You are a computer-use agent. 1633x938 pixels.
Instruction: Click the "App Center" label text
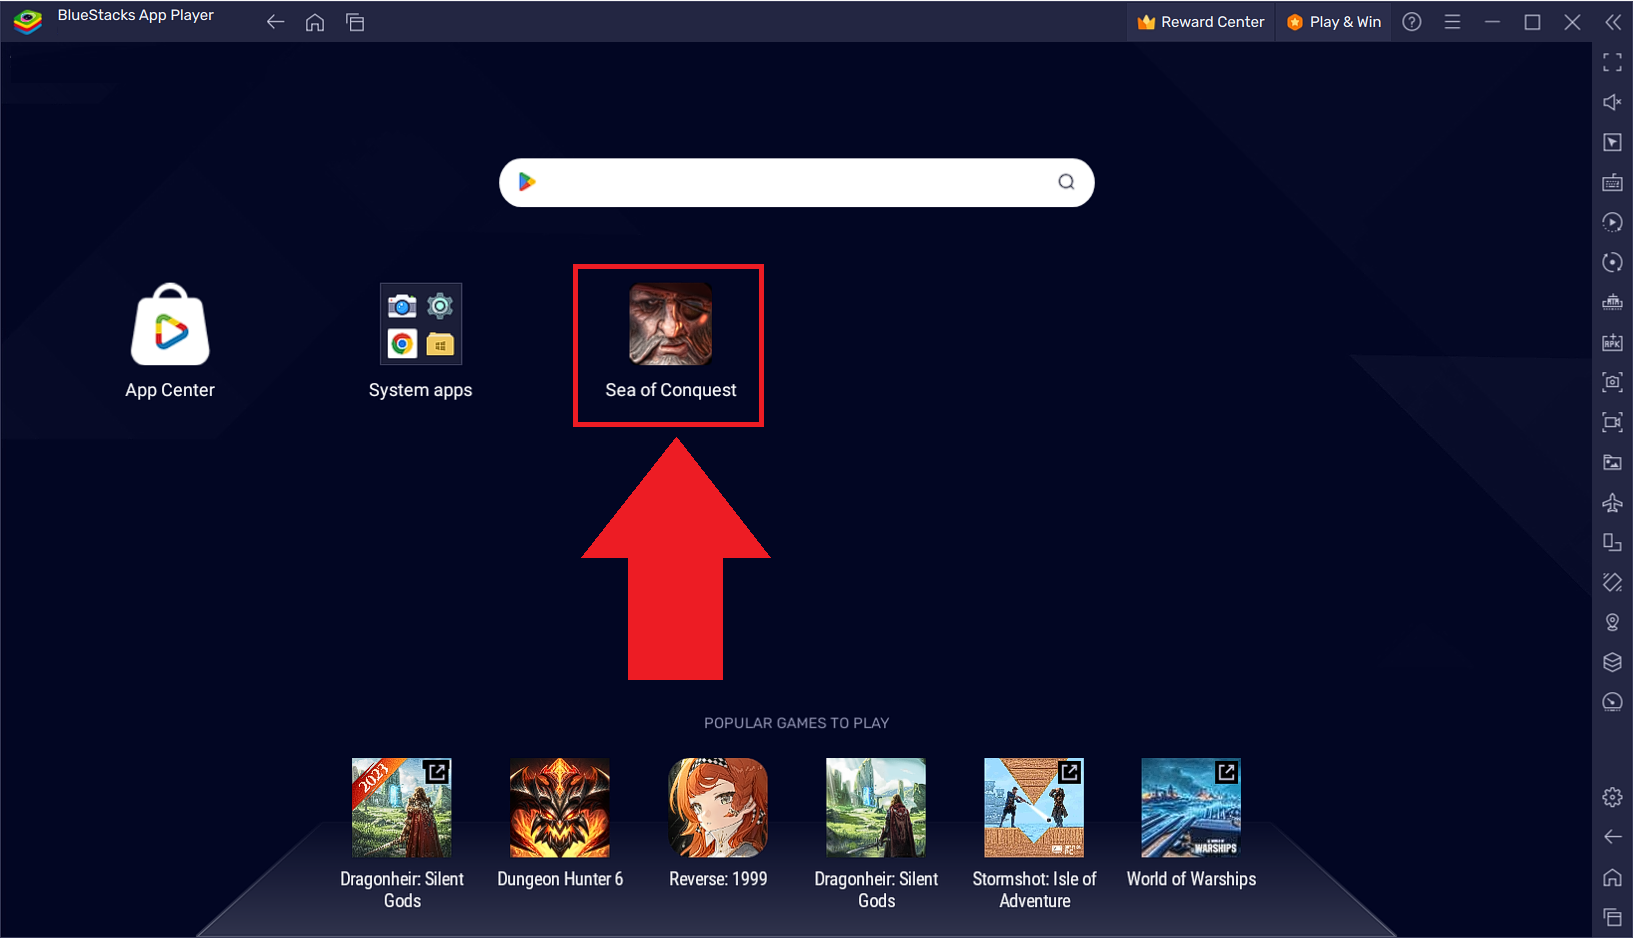click(170, 390)
